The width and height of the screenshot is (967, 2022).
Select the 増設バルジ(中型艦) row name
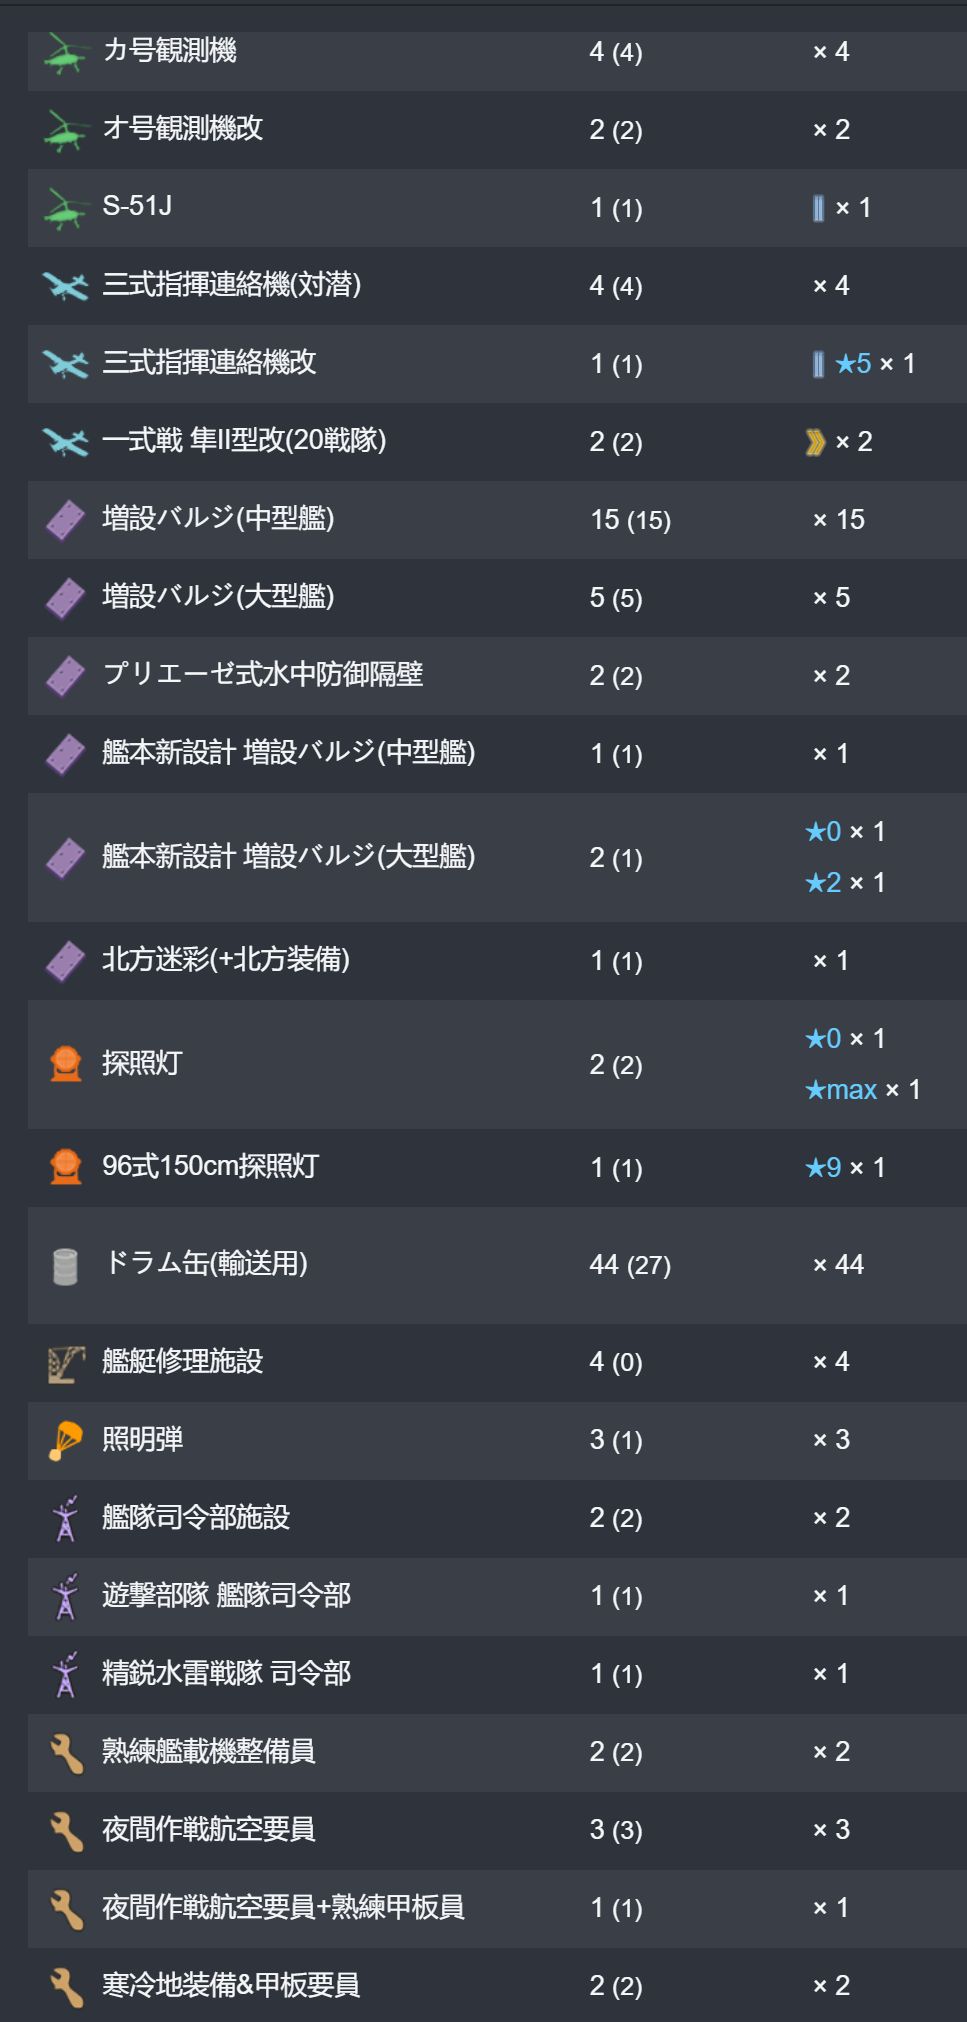218,518
